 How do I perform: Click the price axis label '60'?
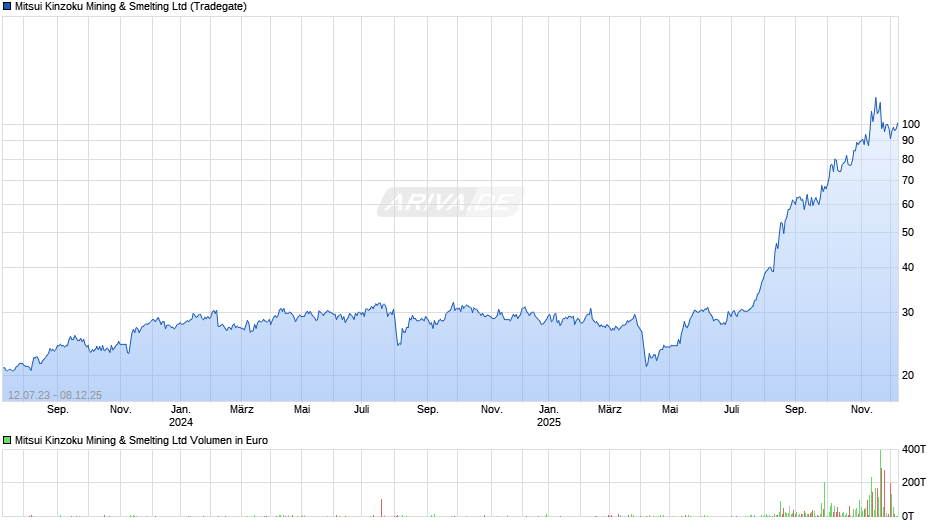click(908, 205)
